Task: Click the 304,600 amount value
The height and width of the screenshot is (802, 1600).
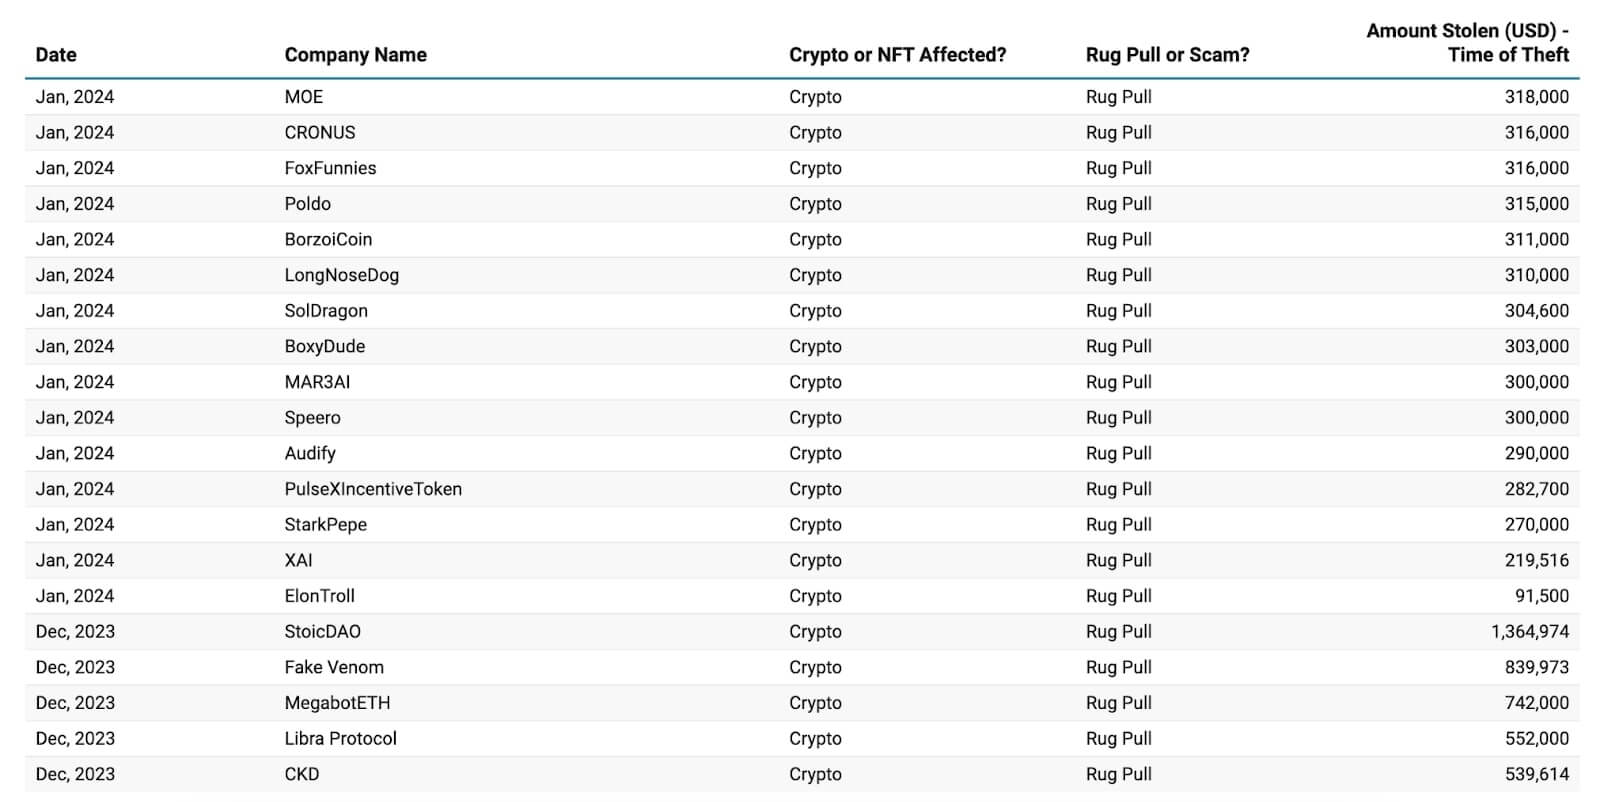Action: [1537, 311]
